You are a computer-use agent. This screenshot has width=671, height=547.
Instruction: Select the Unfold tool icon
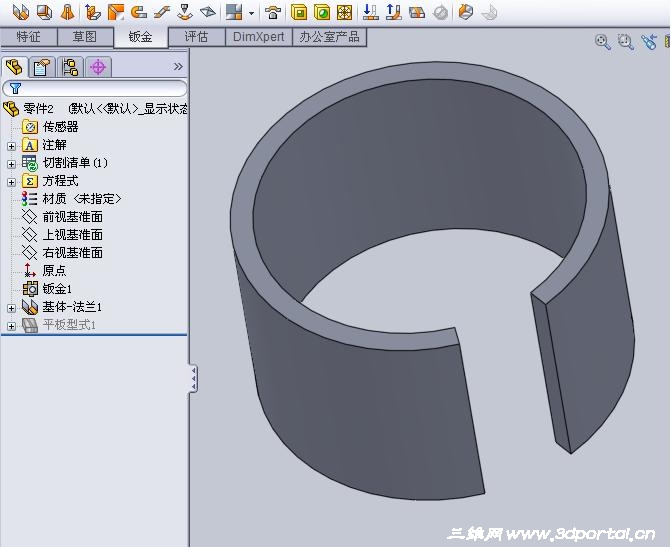pos(371,12)
